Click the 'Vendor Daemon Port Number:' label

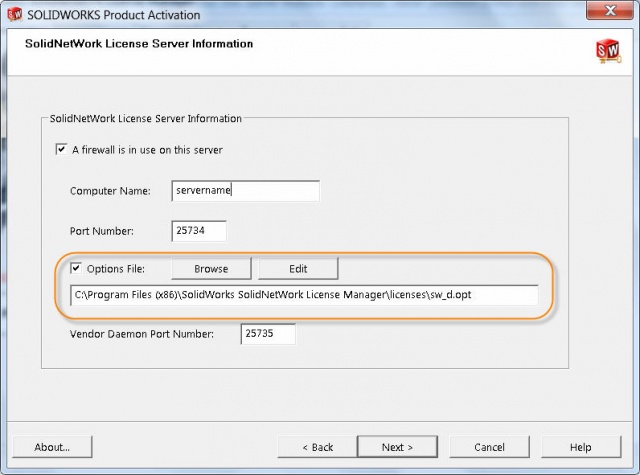pos(142,334)
